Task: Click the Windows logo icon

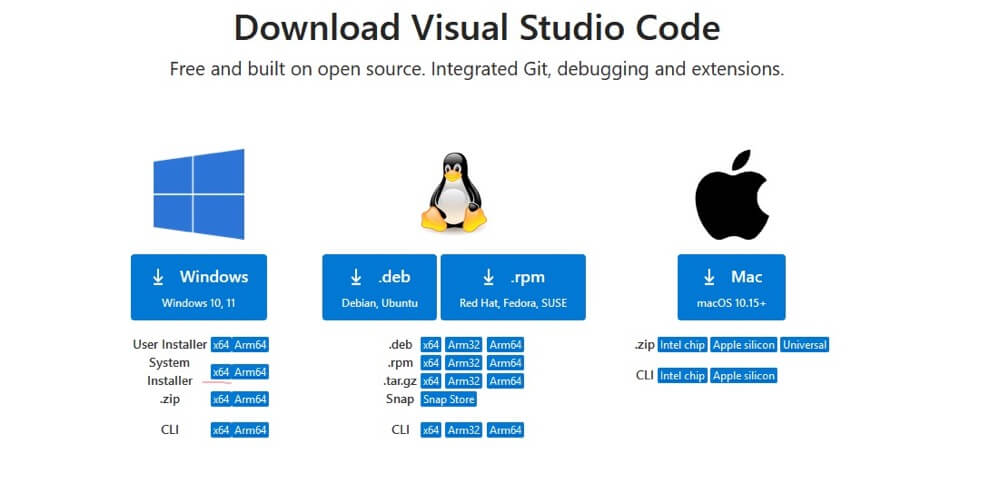Action: click(x=198, y=194)
